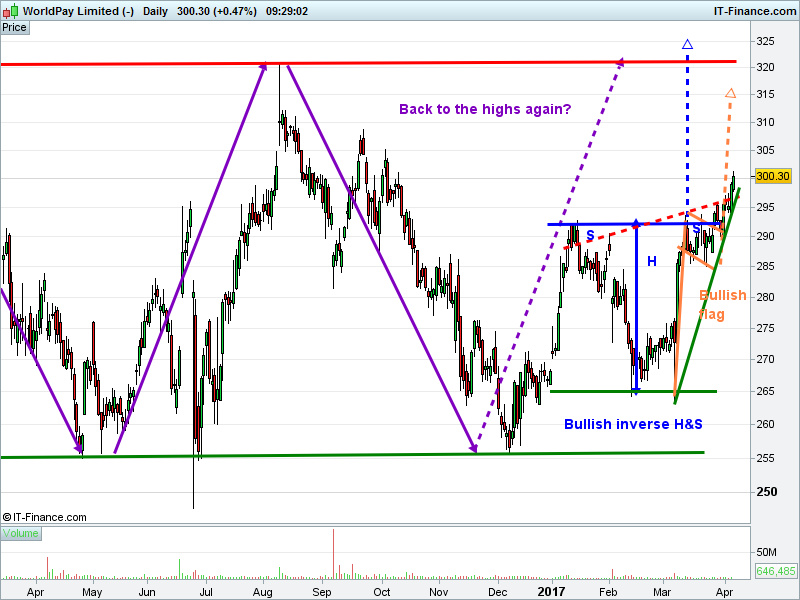Click the price change 300.30 (+0.47%) in the header
This screenshot has height=600, width=800.
217,11
